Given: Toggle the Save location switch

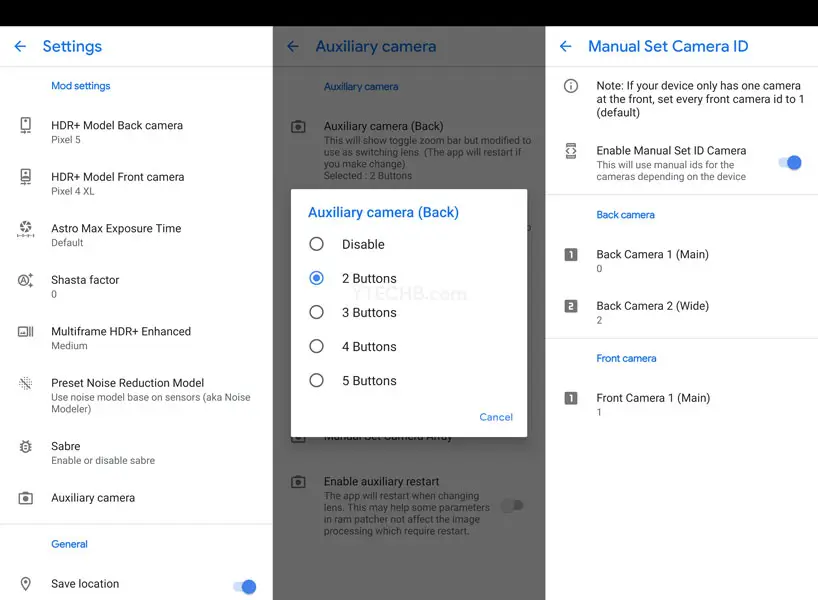Looking at the screenshot, I should click(245, 586).
